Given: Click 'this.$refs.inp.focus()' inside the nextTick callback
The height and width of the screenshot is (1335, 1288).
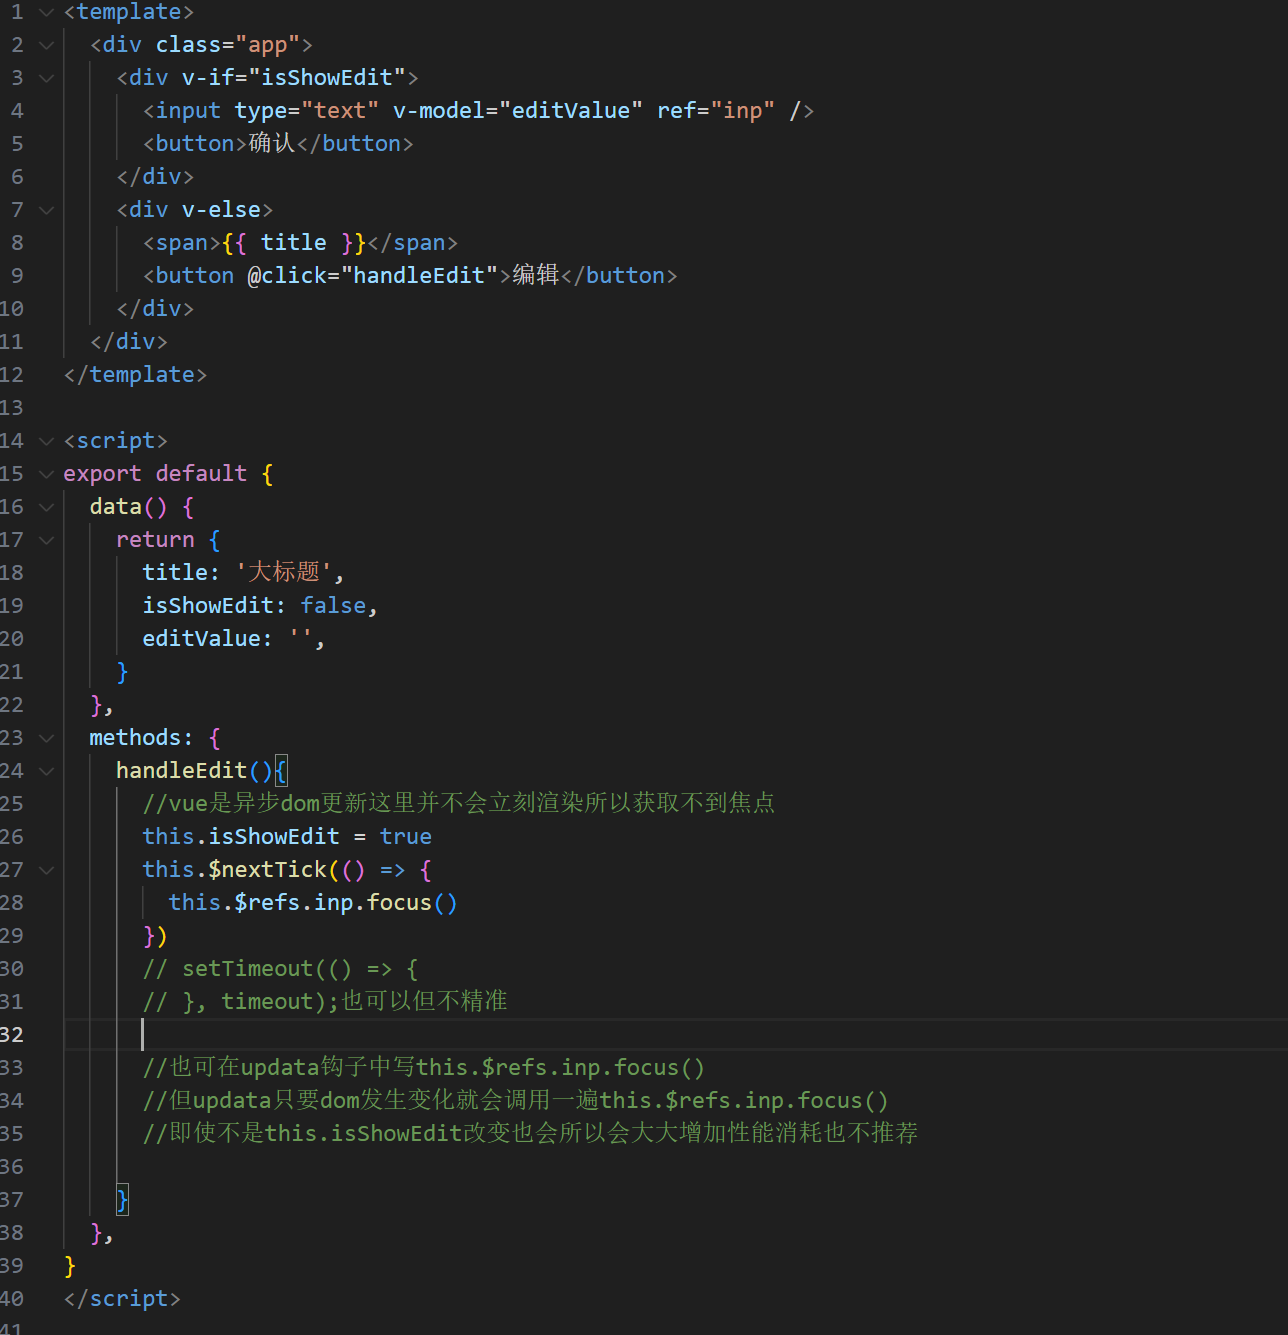Looking at the screenshot, I should coord(313,903).
